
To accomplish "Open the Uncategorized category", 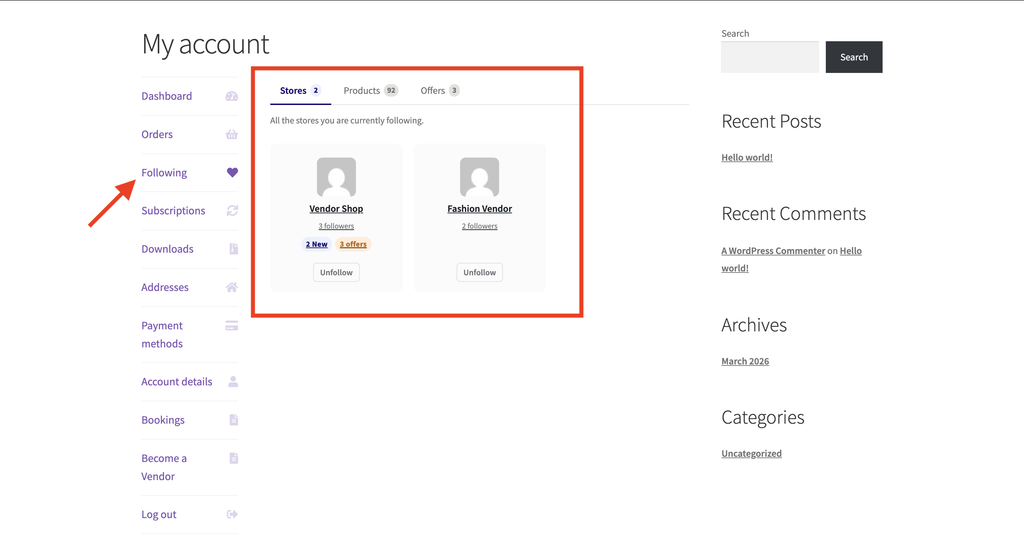I will [751, 454].
